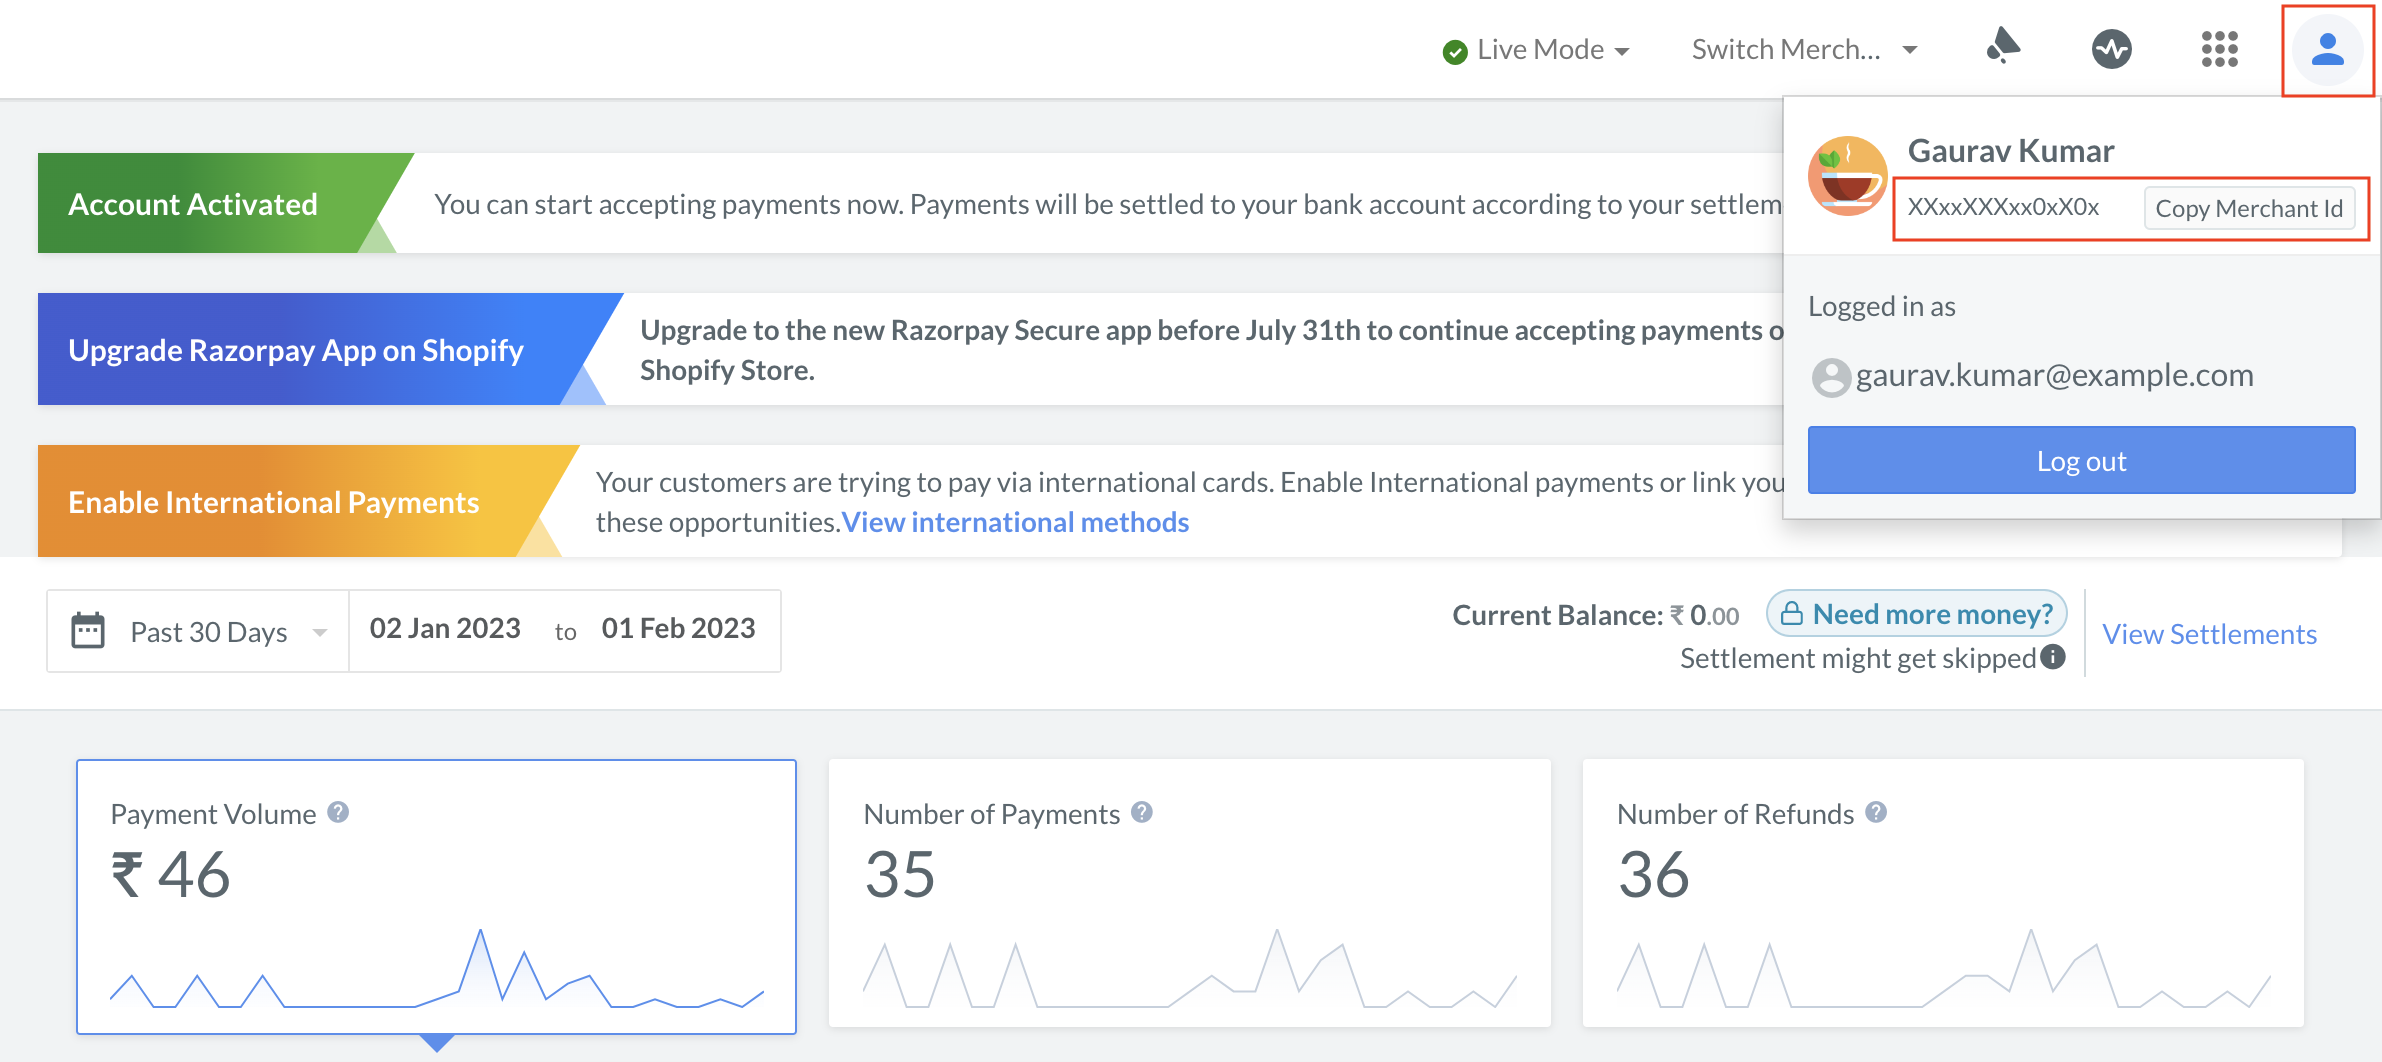Open the activity pulse status icon
Image resolution: width=2382 pixels, height=1062 pixels.
tap(2111, 48)
